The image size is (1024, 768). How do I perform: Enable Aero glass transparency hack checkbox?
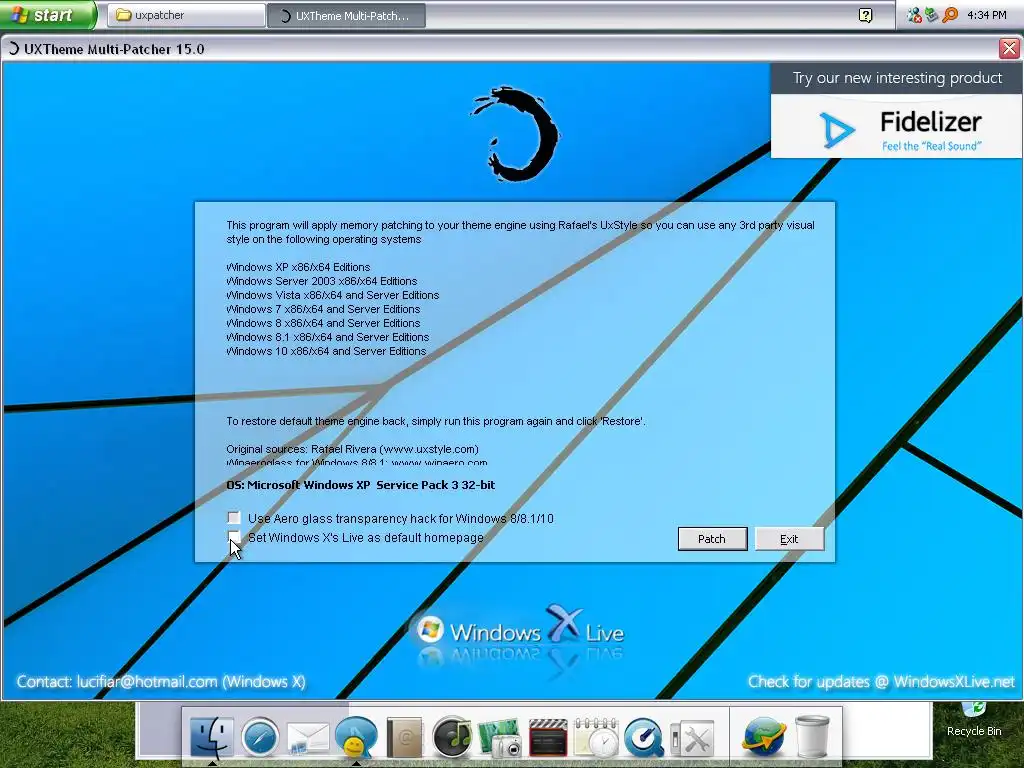(x=234, y=518)
